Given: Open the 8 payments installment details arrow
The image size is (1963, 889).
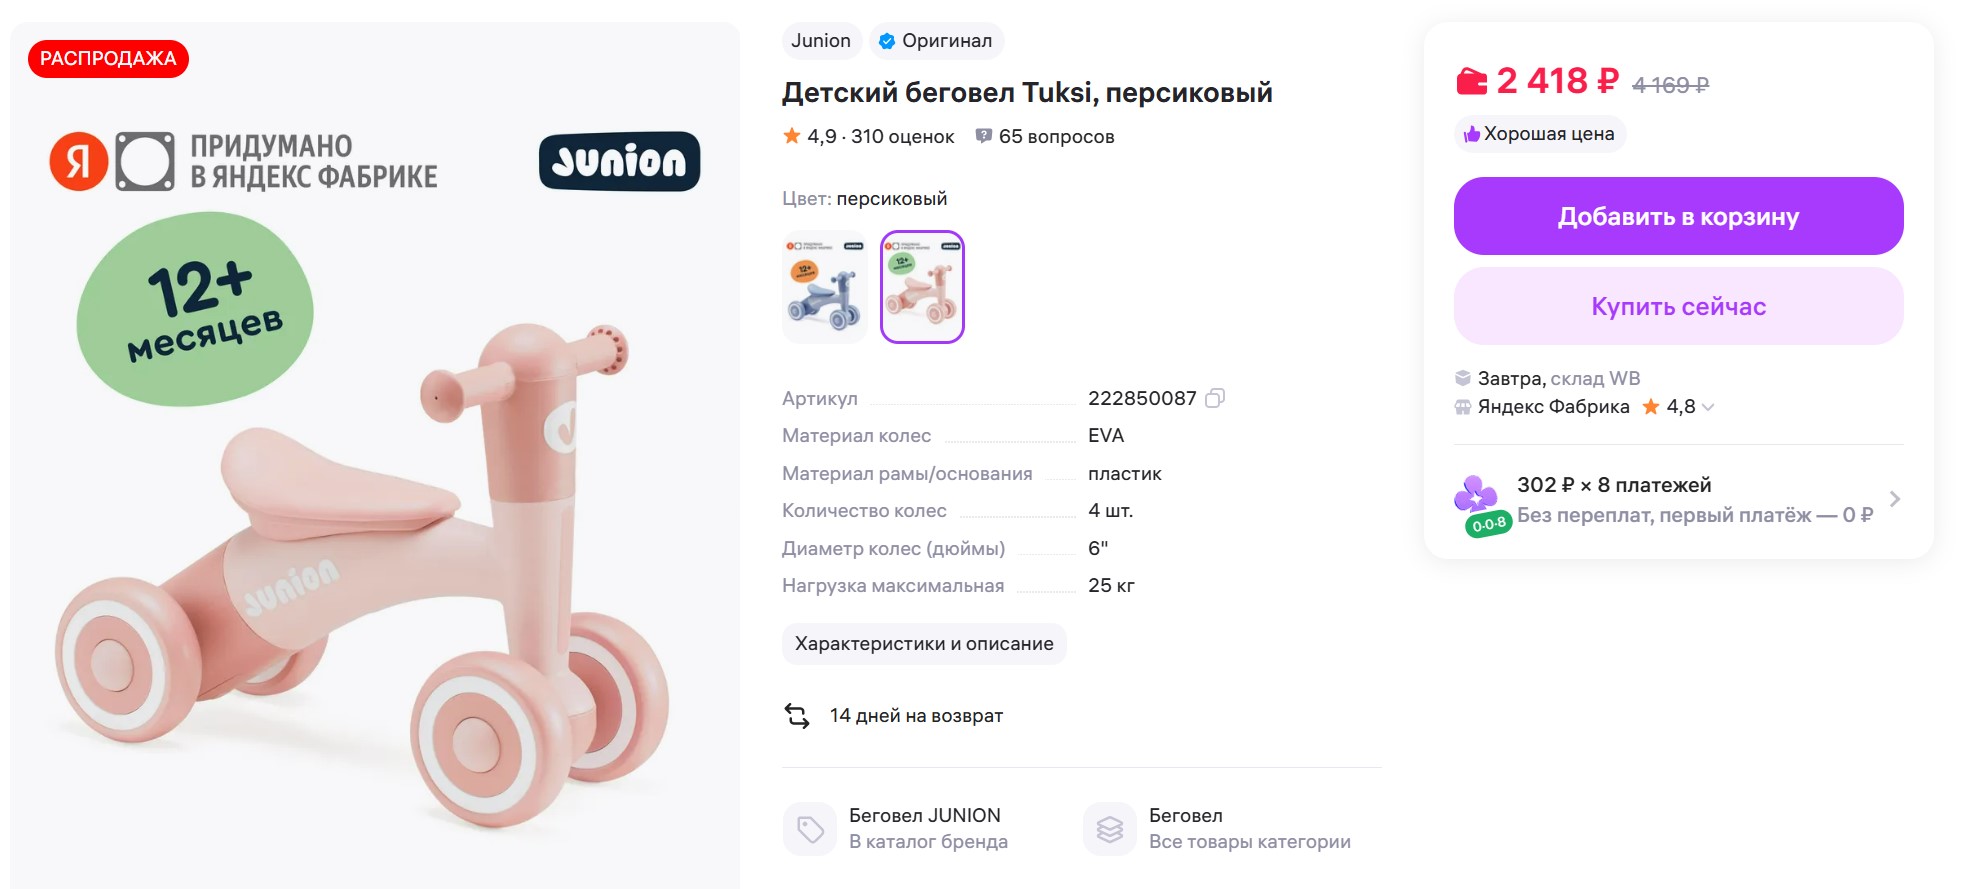Looking at the screenshot, I should [x=1894, y=499].
